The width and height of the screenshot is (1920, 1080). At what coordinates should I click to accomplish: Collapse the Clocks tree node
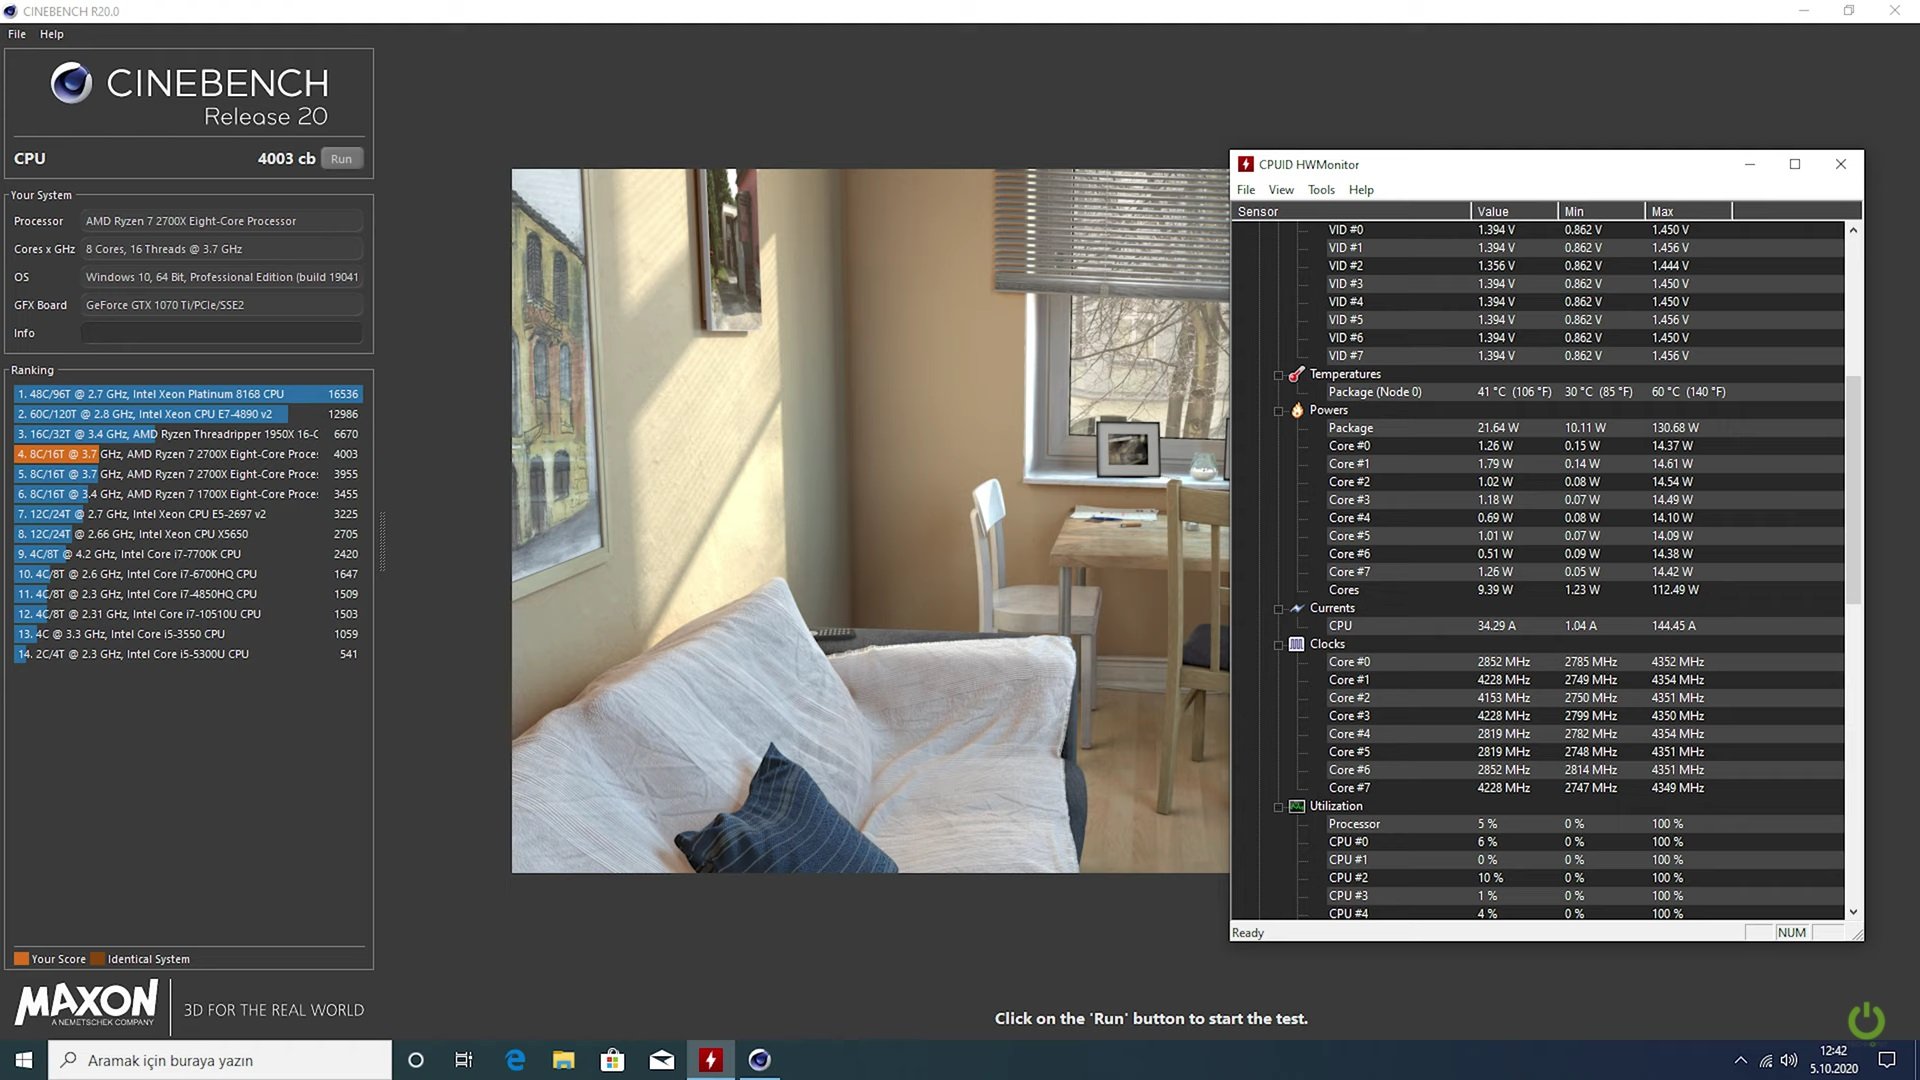pyautogui.click(x=1278, y=645)
